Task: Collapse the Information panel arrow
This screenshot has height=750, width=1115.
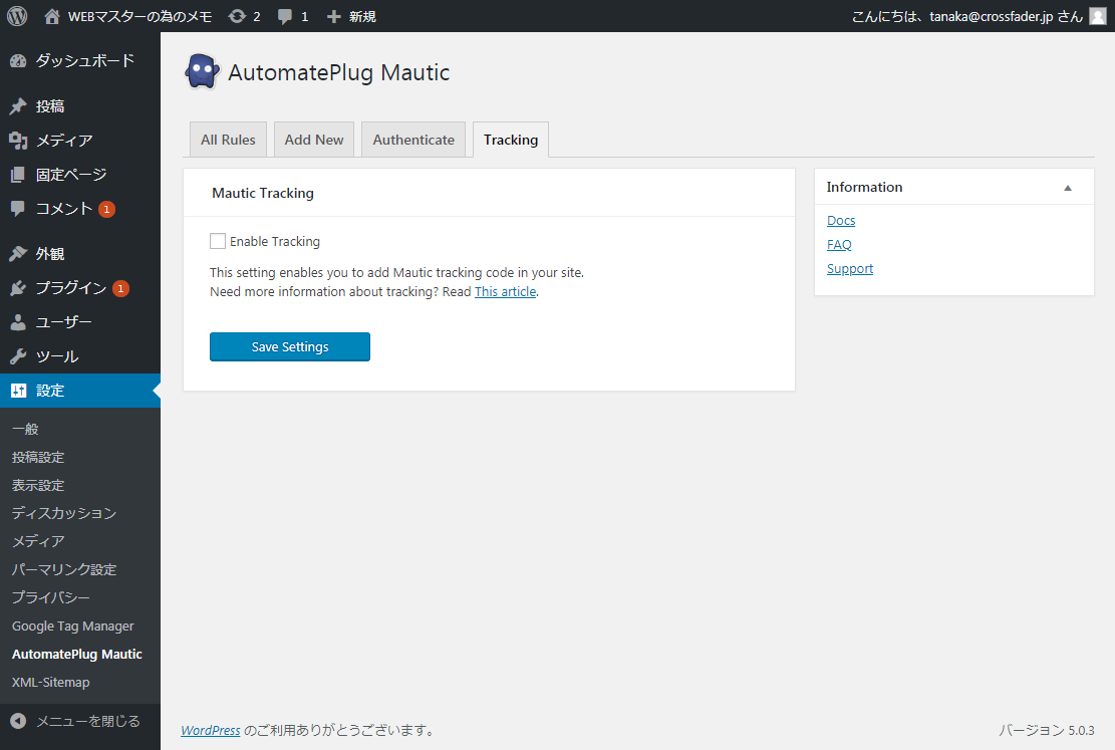Action: (x=1067, y=188)
